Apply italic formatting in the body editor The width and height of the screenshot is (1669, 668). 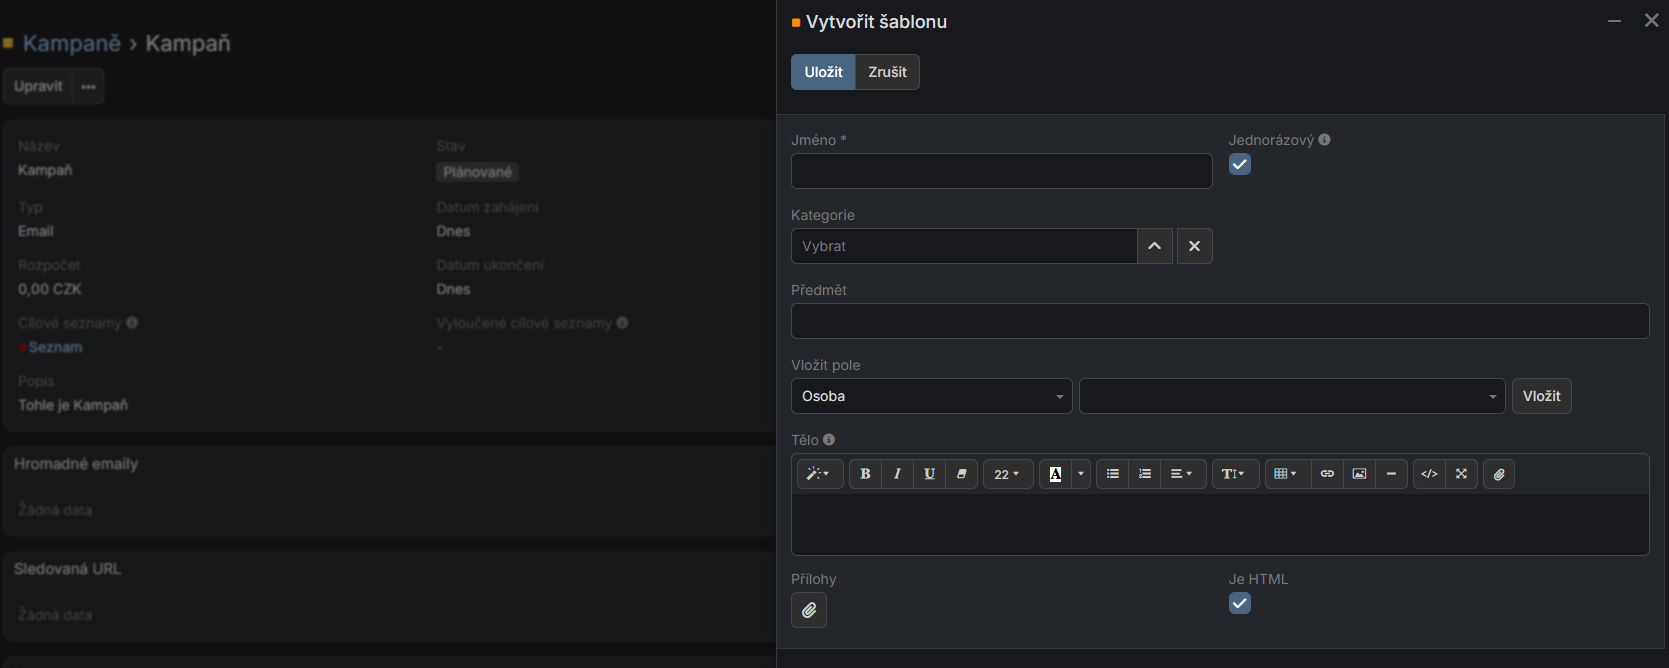(897, 474)
